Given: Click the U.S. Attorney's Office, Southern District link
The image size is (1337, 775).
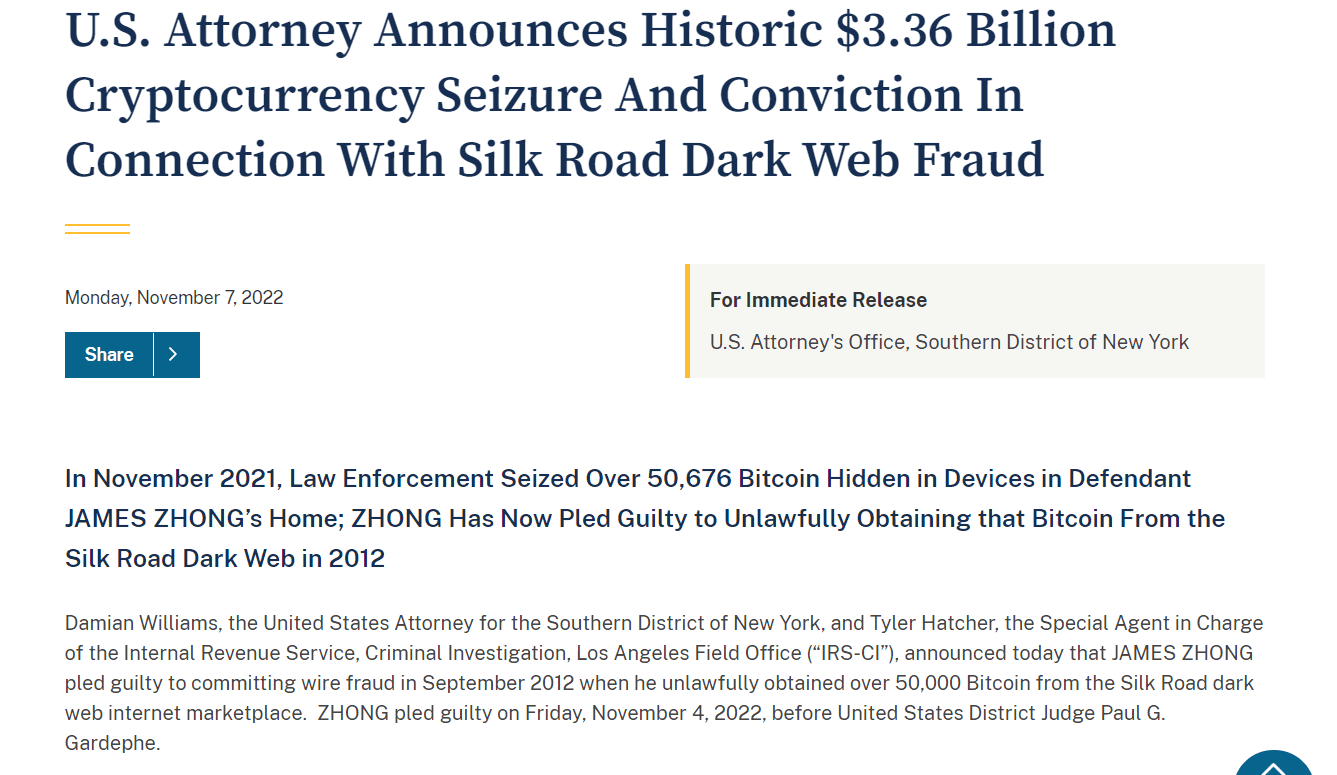Looking at the screenshot, I should (949, 341).
